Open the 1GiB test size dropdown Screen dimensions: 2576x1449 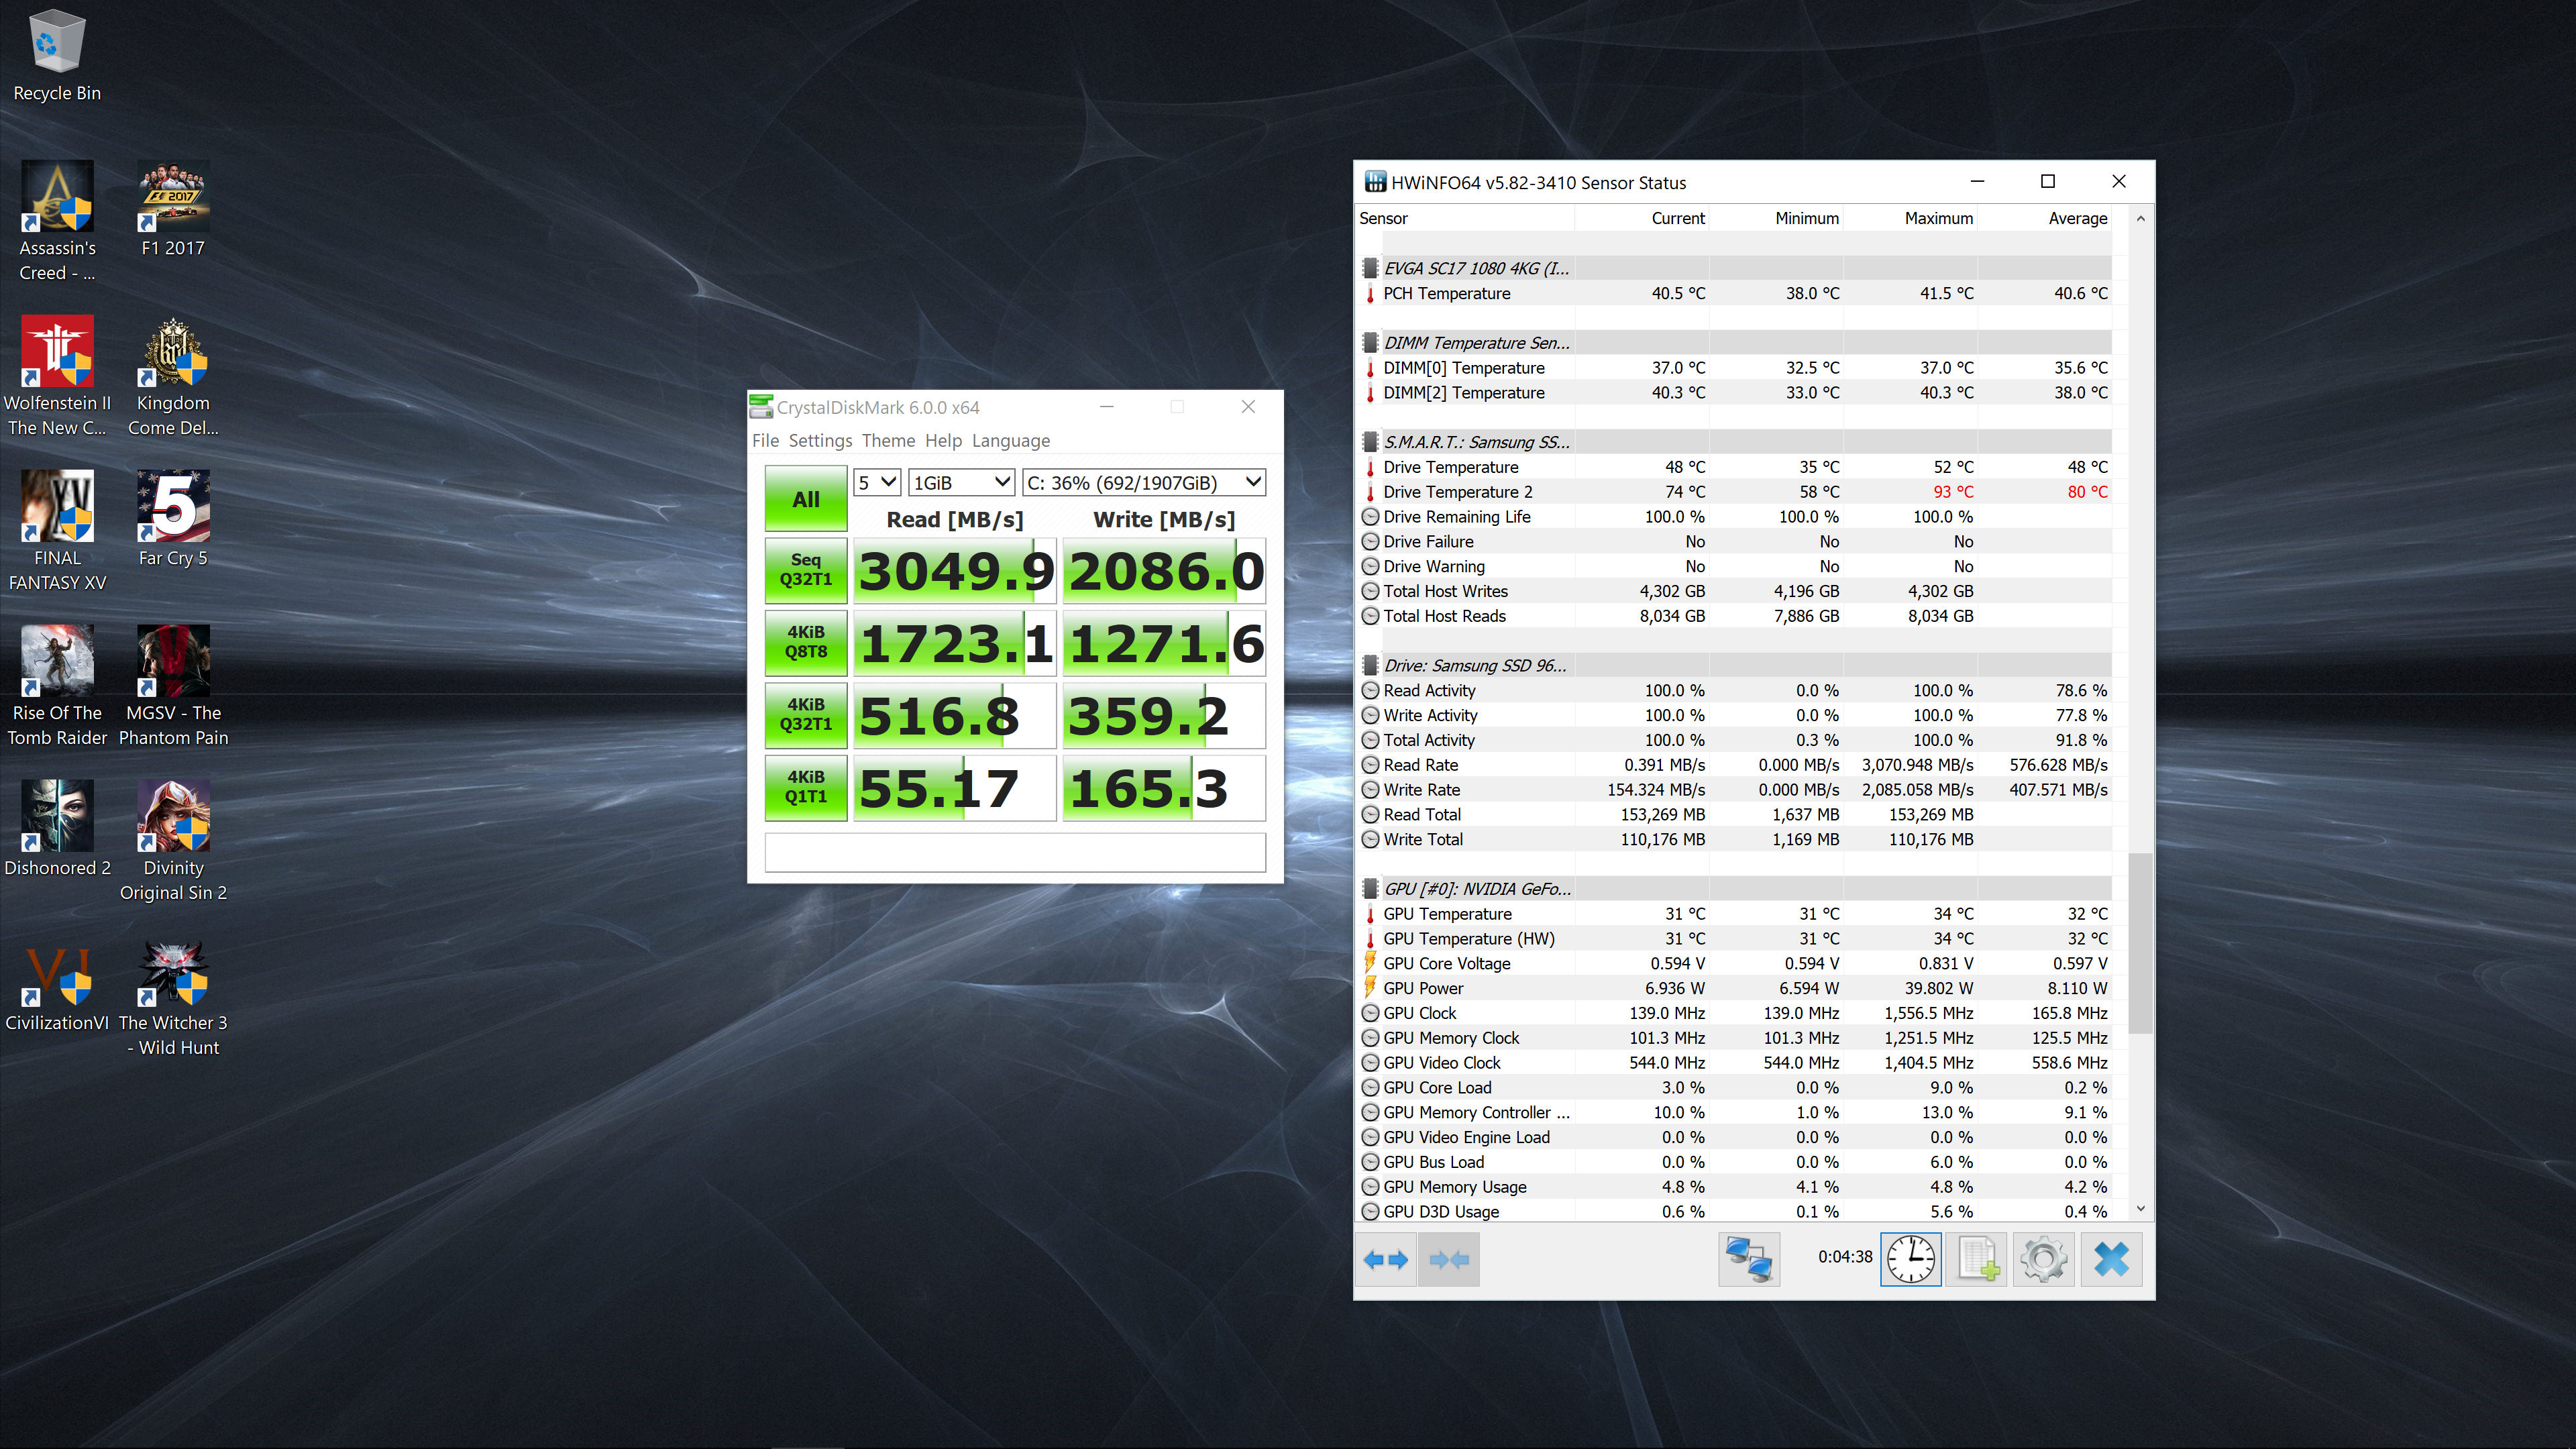click(961, 483)
